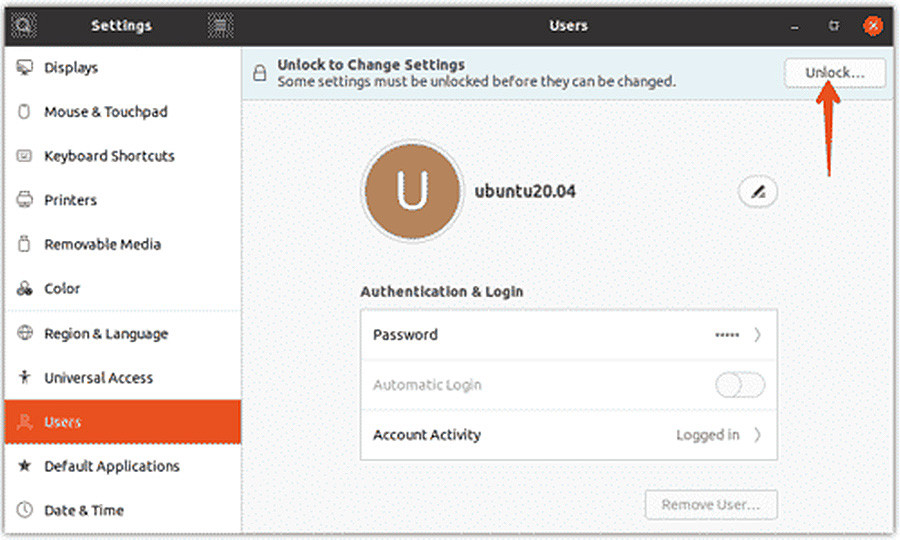
Task: Open Keyboard Shortcuts settings panel
Action: tap(109, 156)
